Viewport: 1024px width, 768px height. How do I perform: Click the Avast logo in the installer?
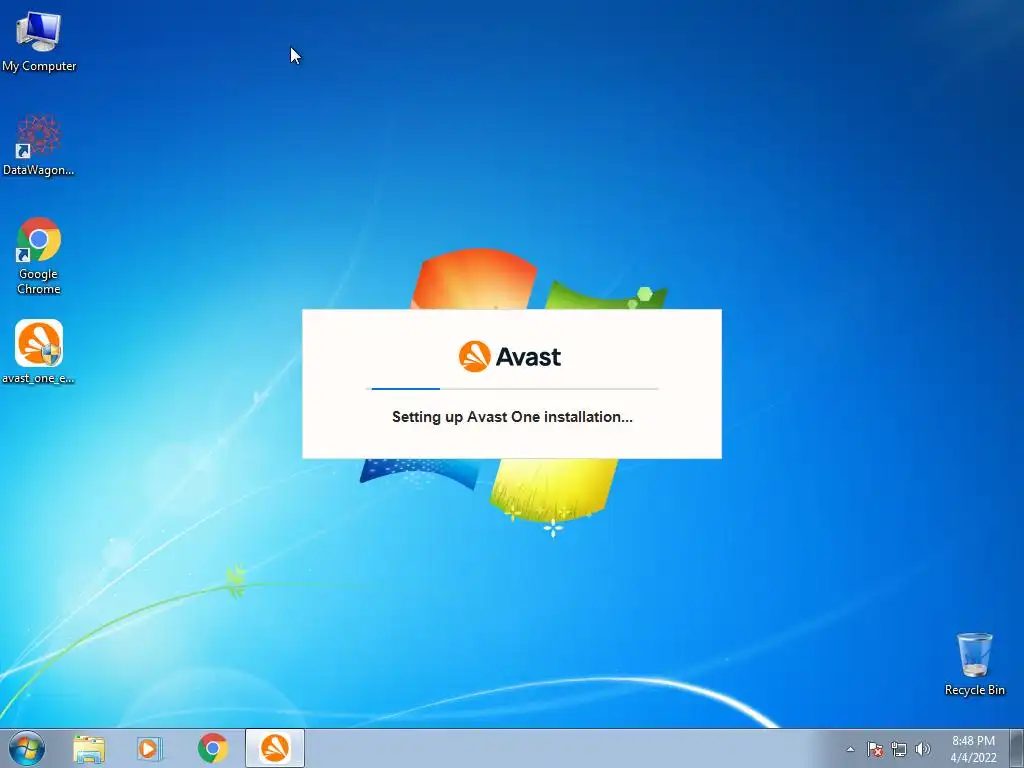coord(509,357)
